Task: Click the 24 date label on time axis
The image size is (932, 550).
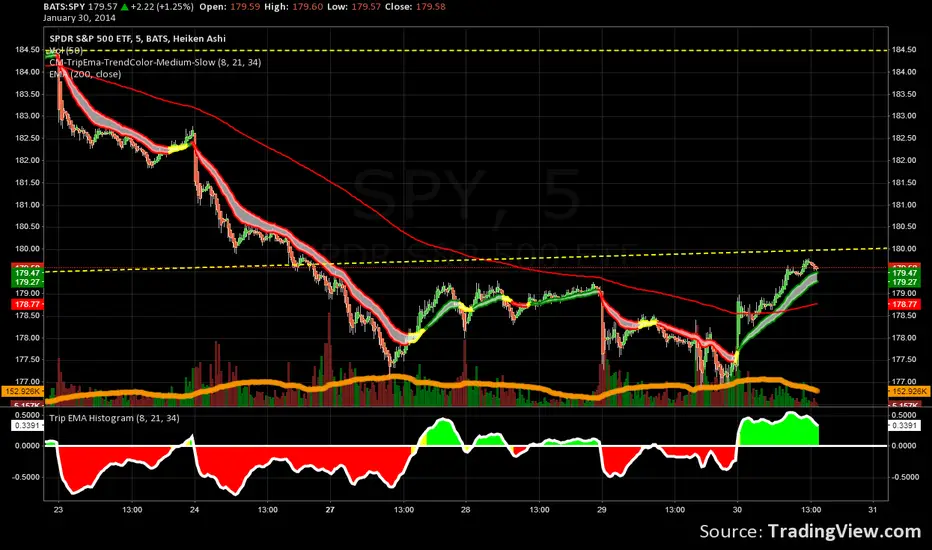Action: [194, 510]
